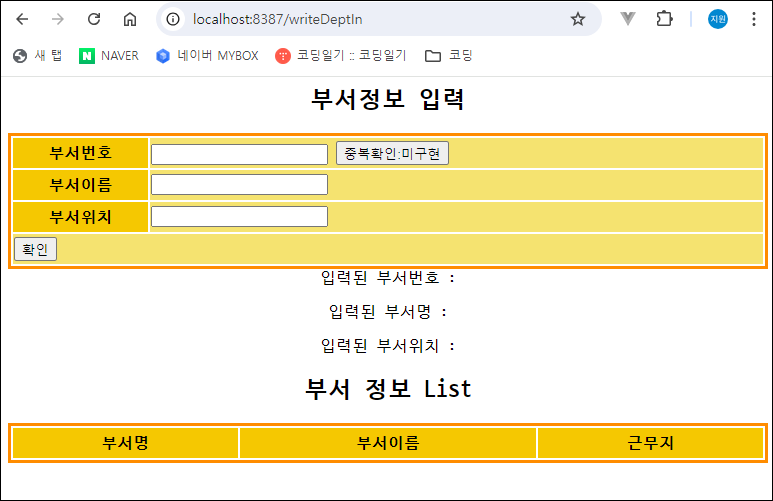Reload the page with refresh icon
This screenshot has width=773, height=501.
coord(94,19)
